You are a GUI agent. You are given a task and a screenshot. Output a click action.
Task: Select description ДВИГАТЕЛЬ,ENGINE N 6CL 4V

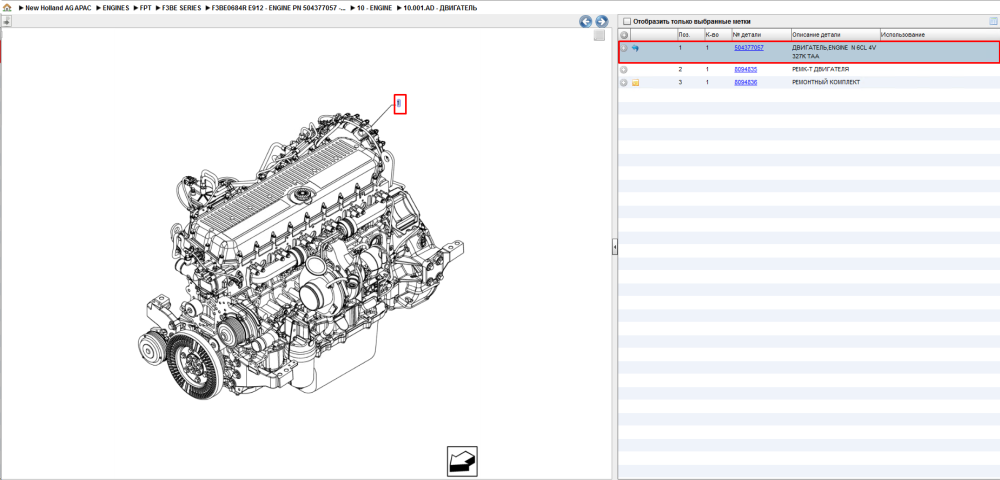[x=834, y=52]
